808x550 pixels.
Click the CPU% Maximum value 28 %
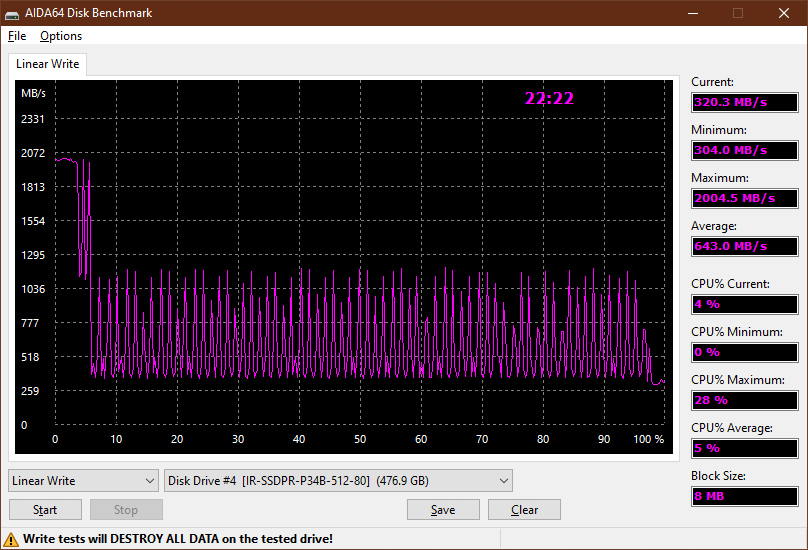click(x=745, y=400)
